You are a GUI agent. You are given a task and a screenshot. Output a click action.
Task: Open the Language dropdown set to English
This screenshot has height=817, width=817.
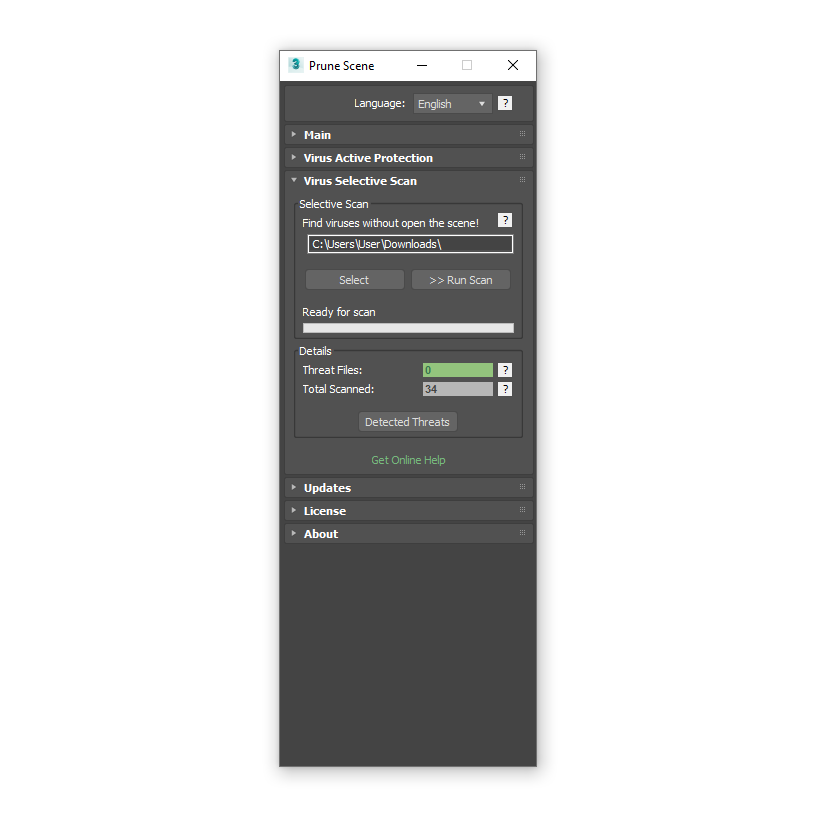[452, 104]
